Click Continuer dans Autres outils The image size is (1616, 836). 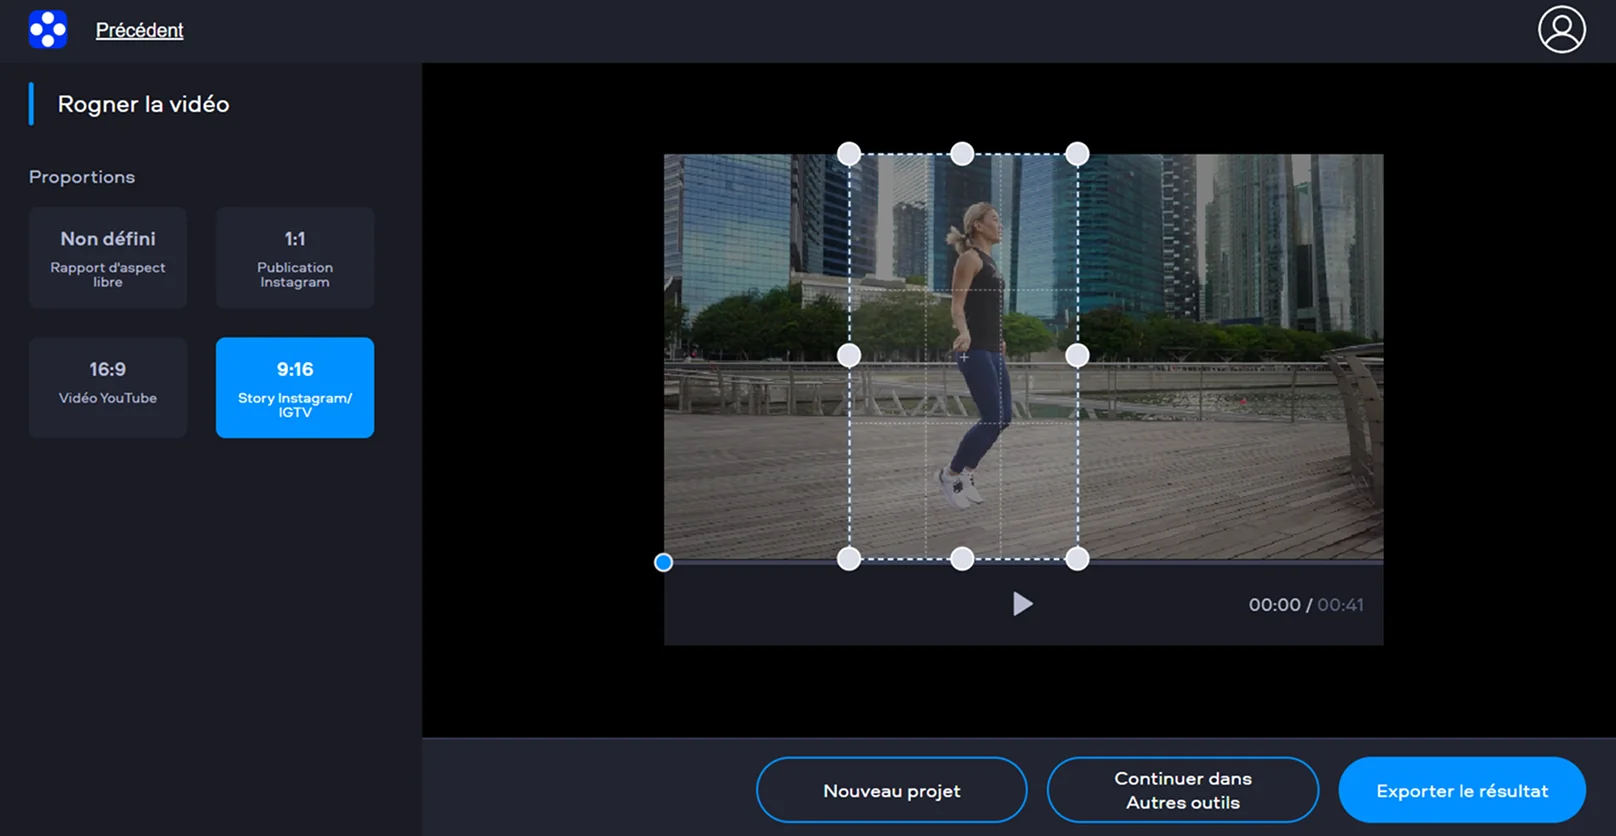click(x=1182, y=790)
